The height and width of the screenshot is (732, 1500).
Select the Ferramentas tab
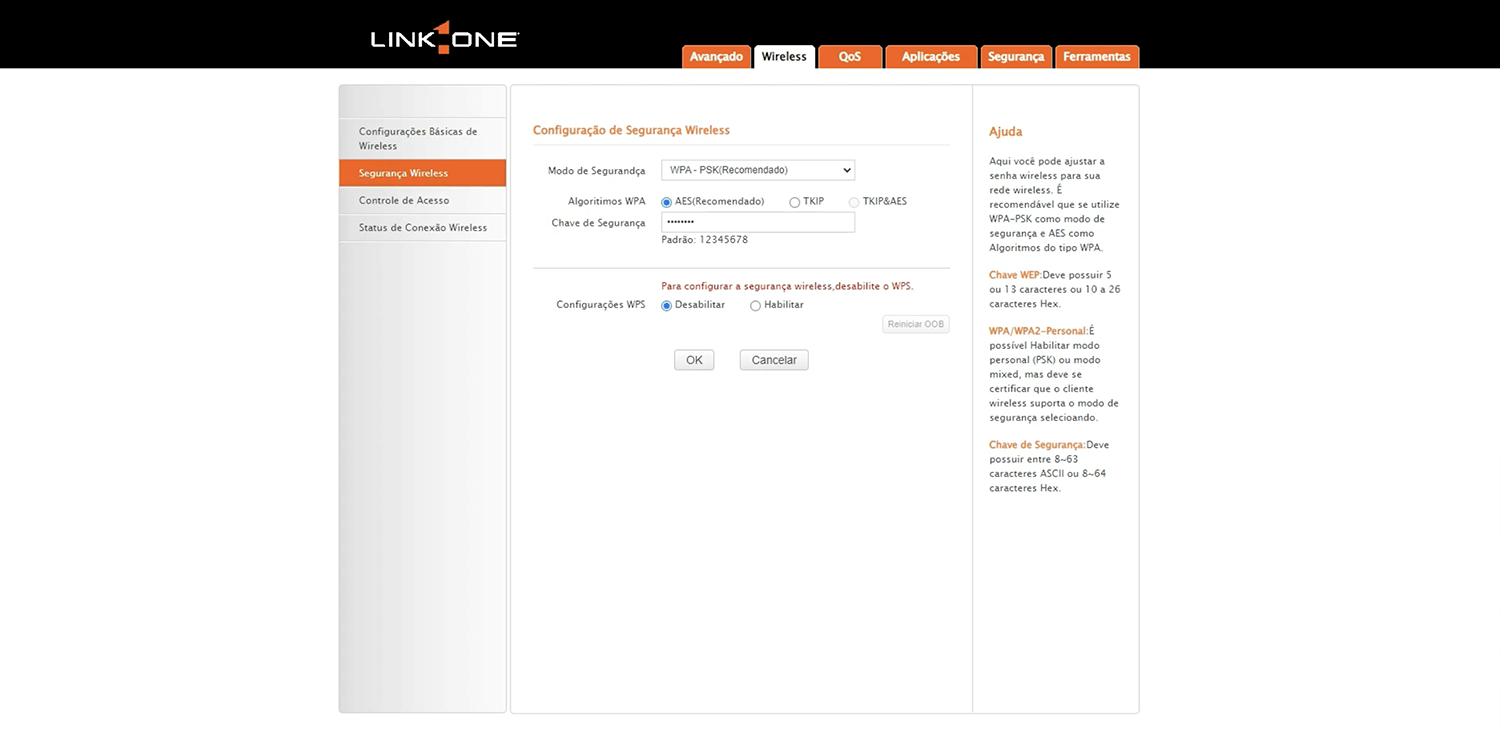pyautogui.click(x=1096, y=57)
